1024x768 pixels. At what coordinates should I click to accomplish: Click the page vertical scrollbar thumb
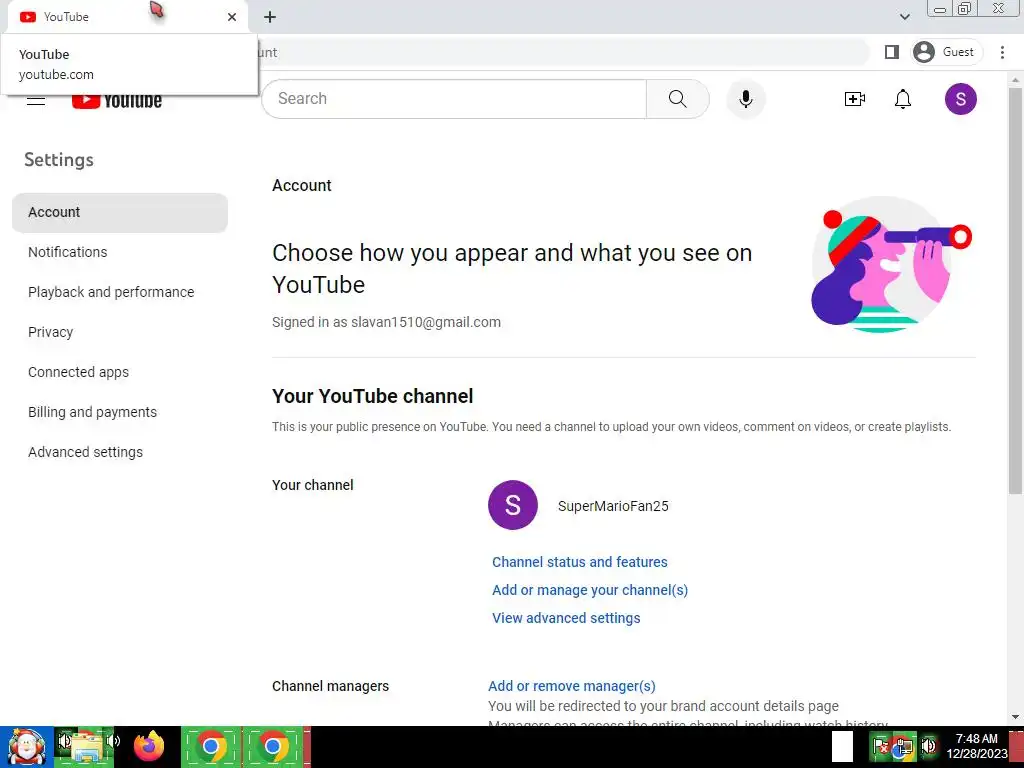tap(1015, 291)
